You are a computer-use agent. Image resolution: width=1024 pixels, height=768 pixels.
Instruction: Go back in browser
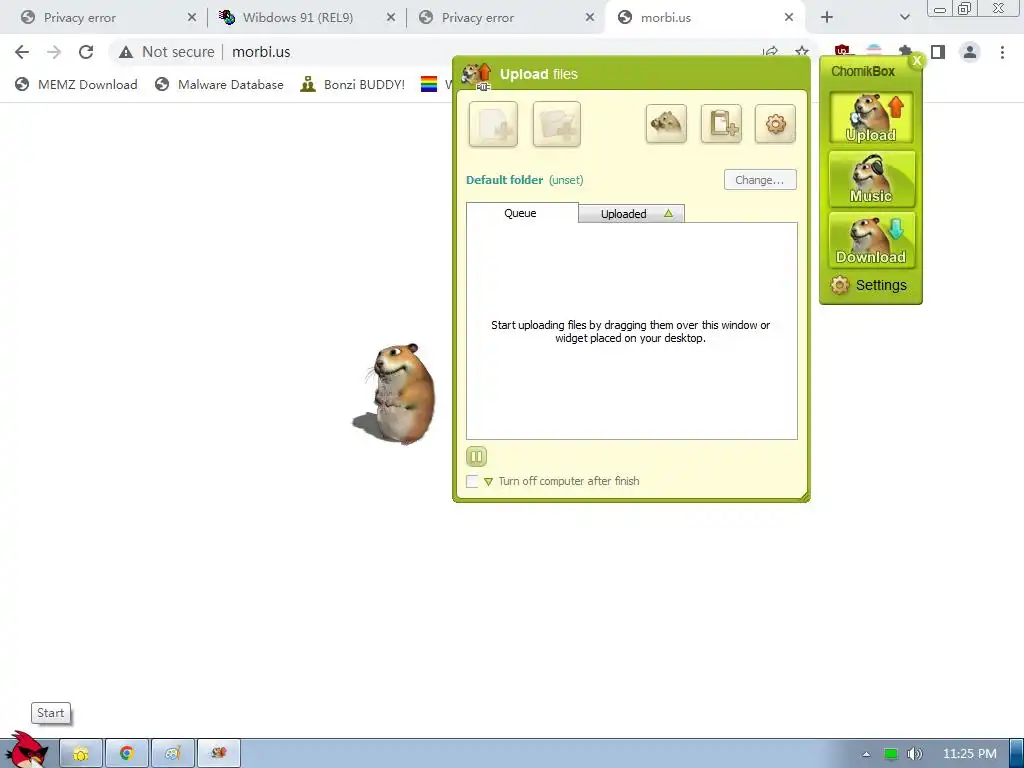[x=22, y=52]
